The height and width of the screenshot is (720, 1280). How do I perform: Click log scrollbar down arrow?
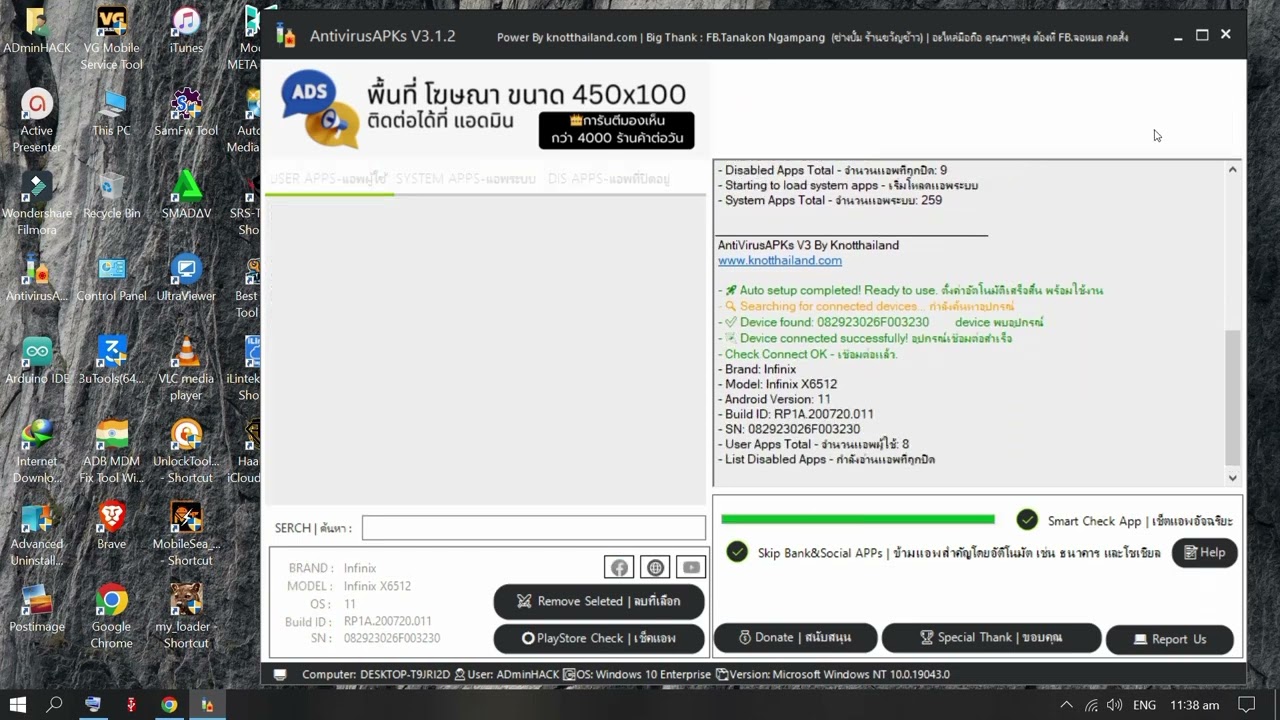click(1232, 478)
